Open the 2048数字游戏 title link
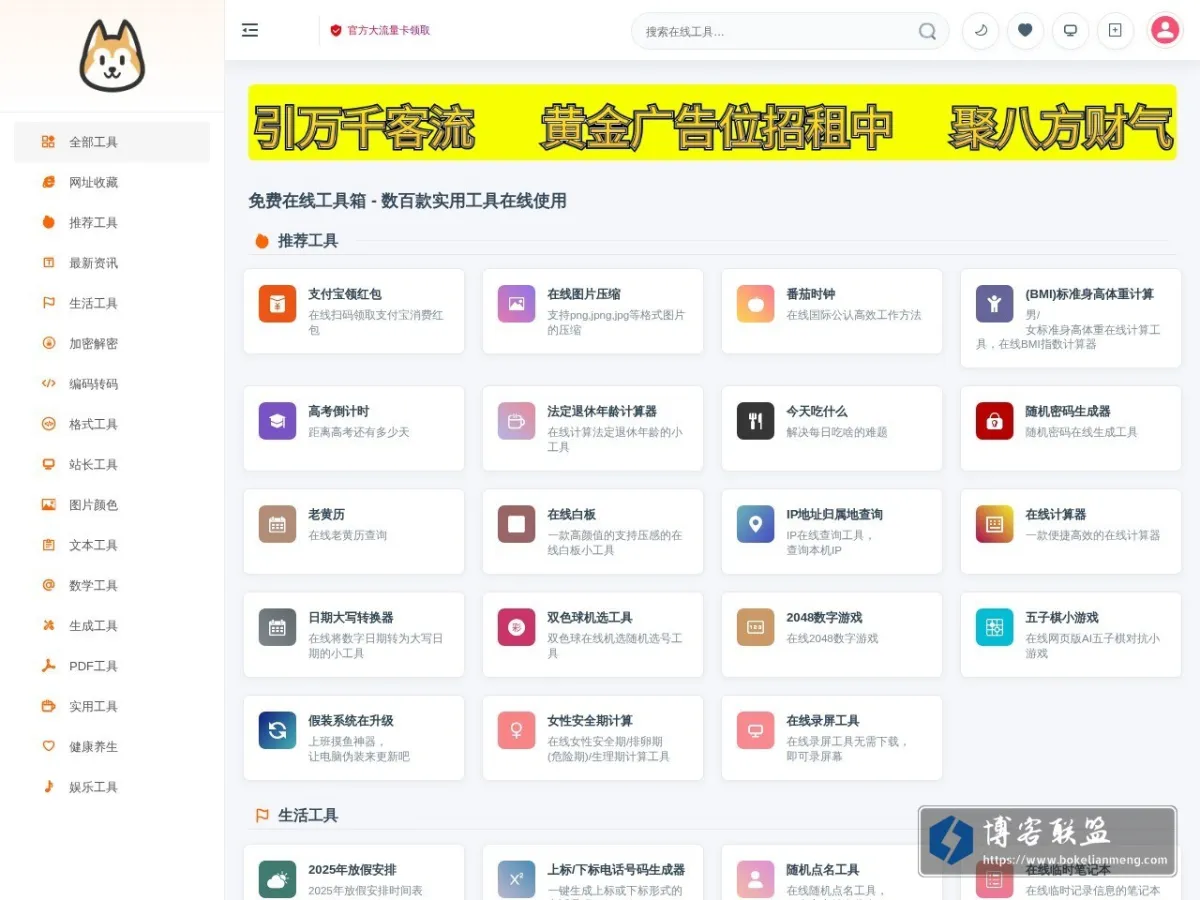Screen dimensions: 1200x900 pyautogui.click(x=824, y=617)
